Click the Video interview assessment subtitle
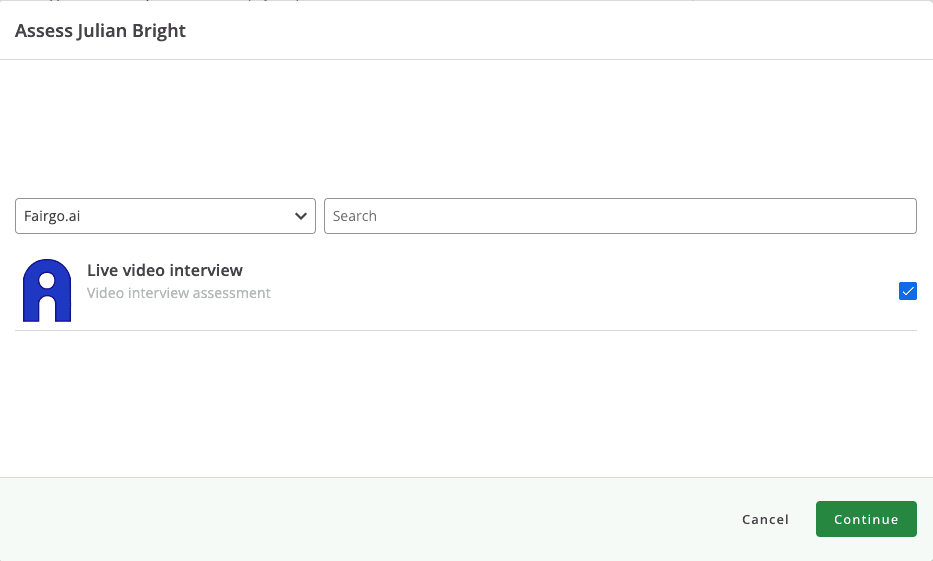 [179, 293]
